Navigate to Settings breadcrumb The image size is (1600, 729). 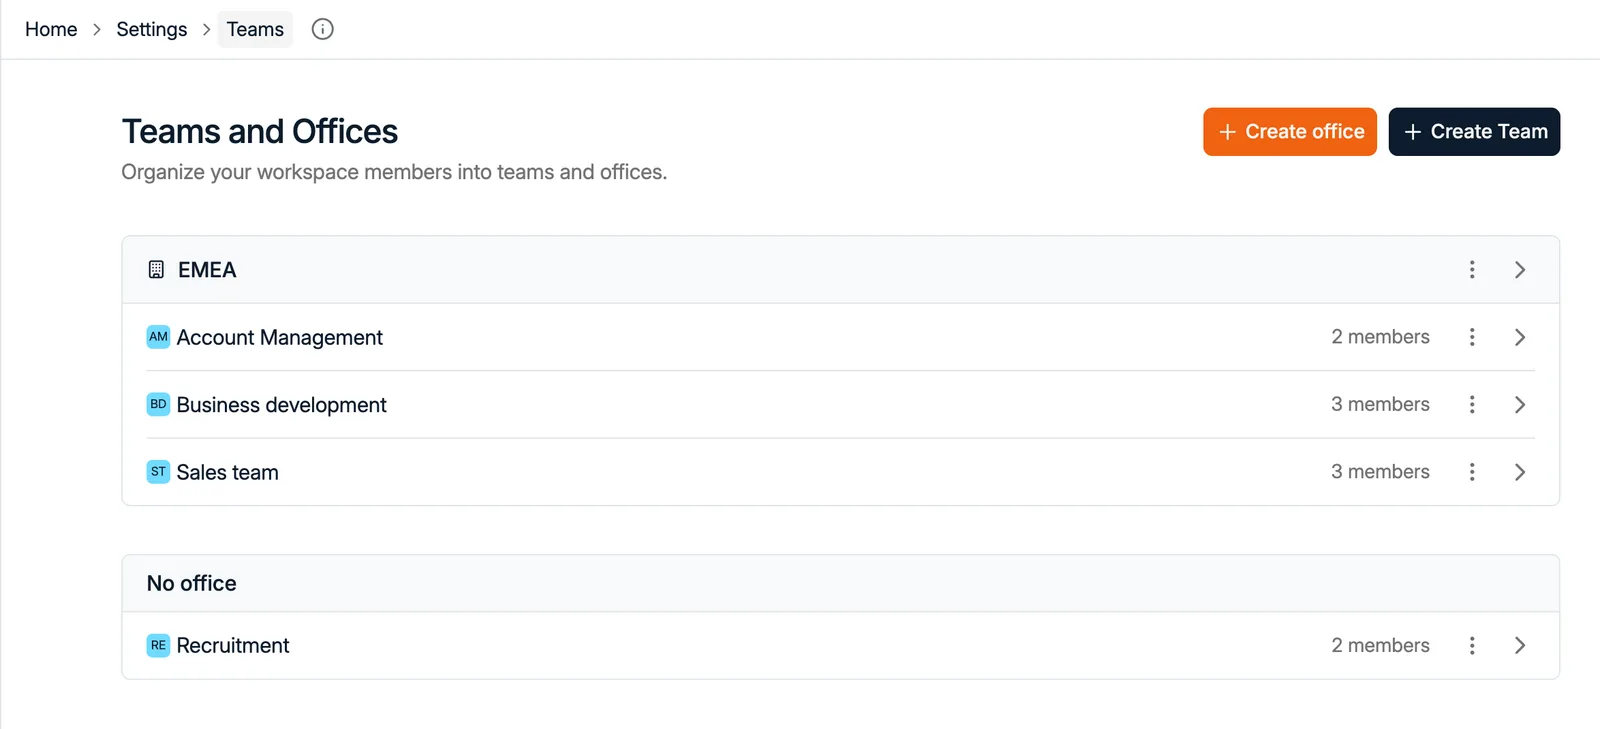[x=152, y=29]
